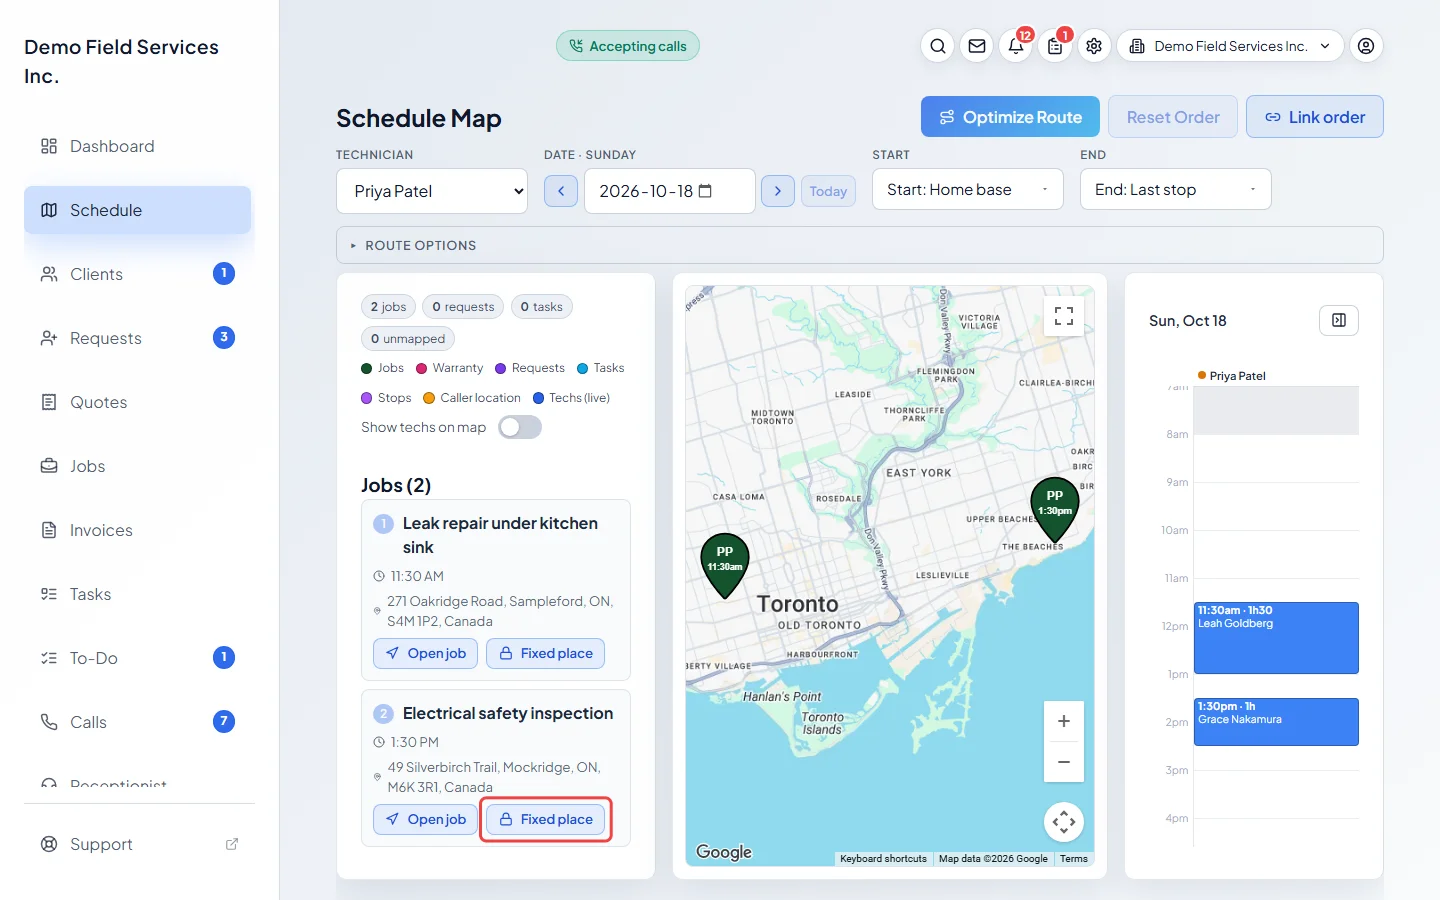Select the 11:30am PP map pin
1440x900 pixels.
tap(725, 565)
